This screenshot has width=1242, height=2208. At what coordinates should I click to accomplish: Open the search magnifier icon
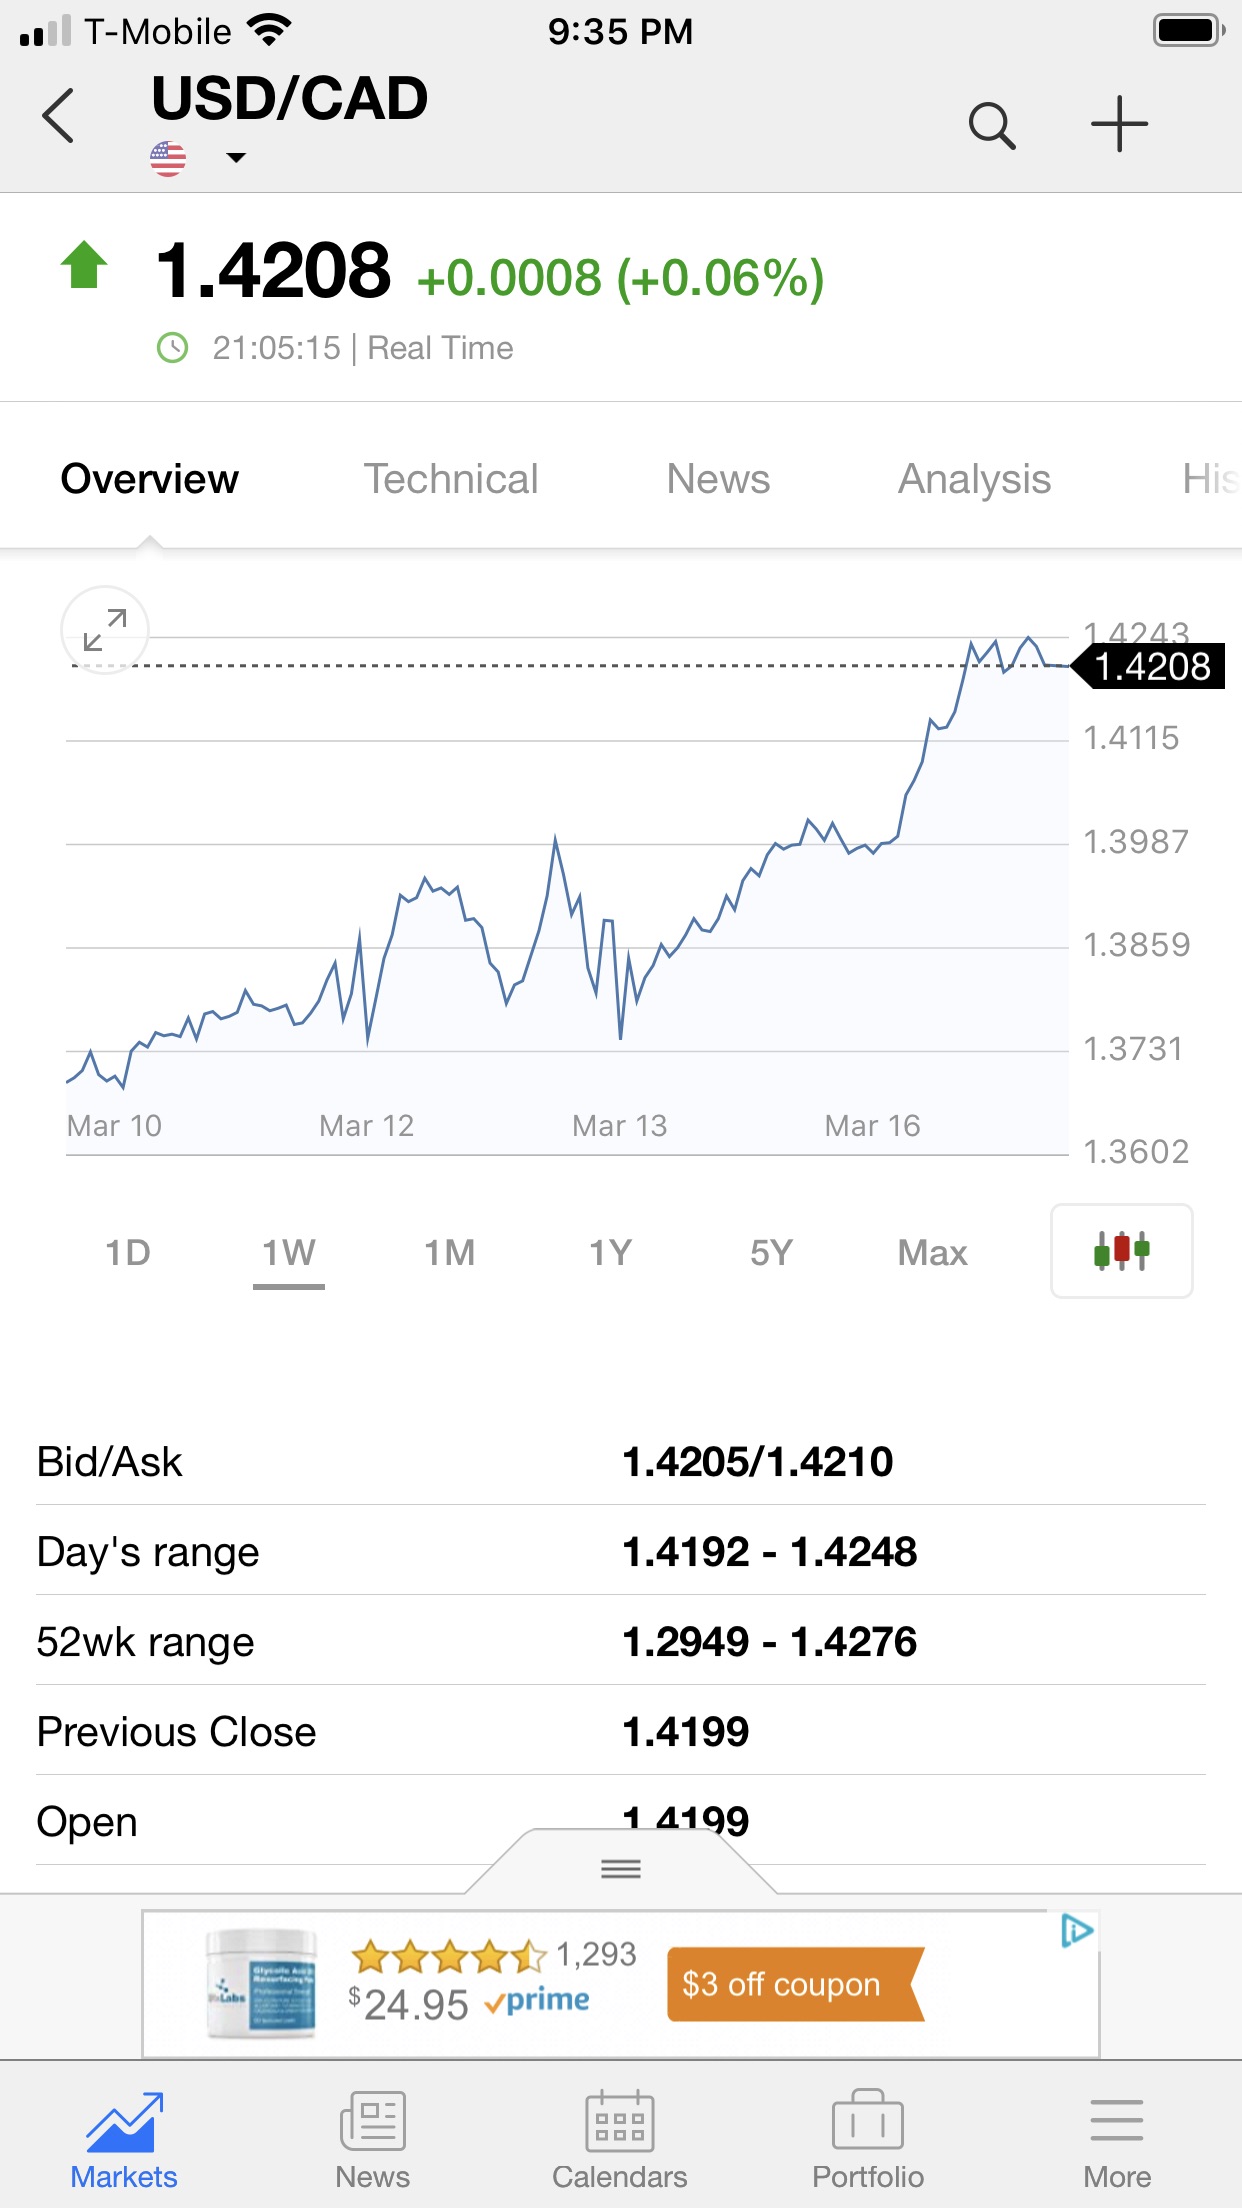(x=992, y=126)
